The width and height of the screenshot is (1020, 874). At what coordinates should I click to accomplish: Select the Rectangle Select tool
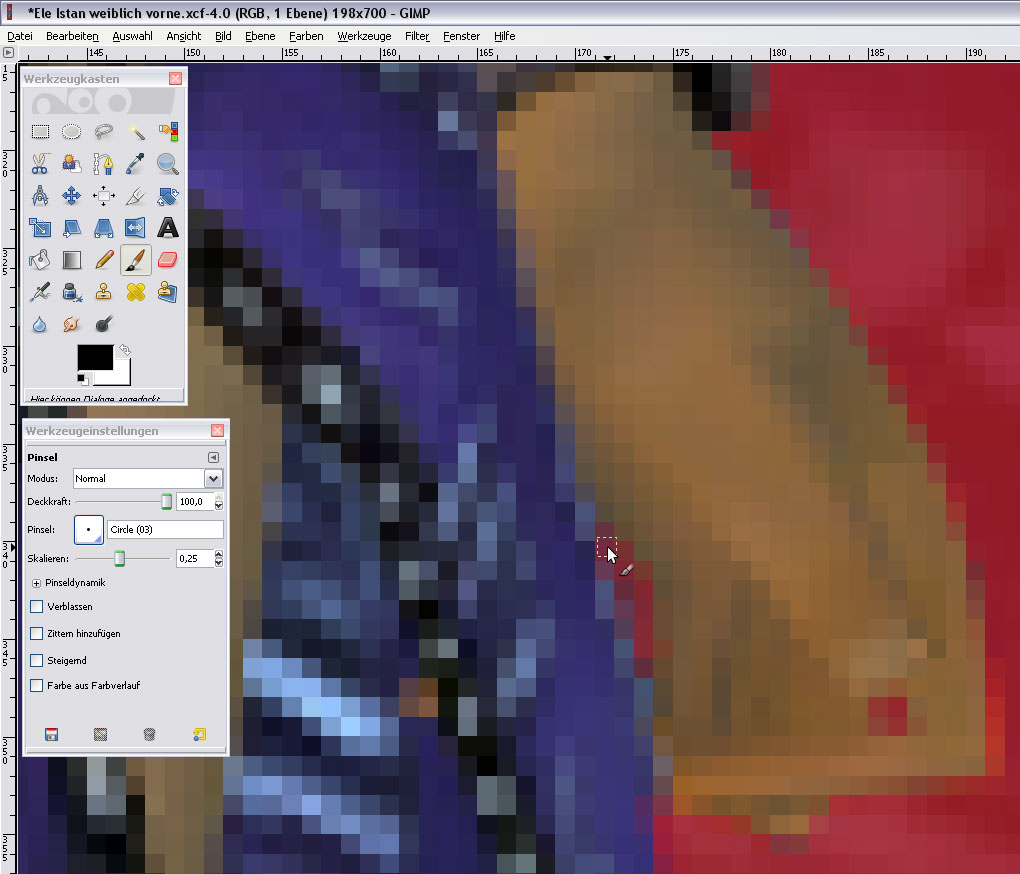[x=40, y=131]
